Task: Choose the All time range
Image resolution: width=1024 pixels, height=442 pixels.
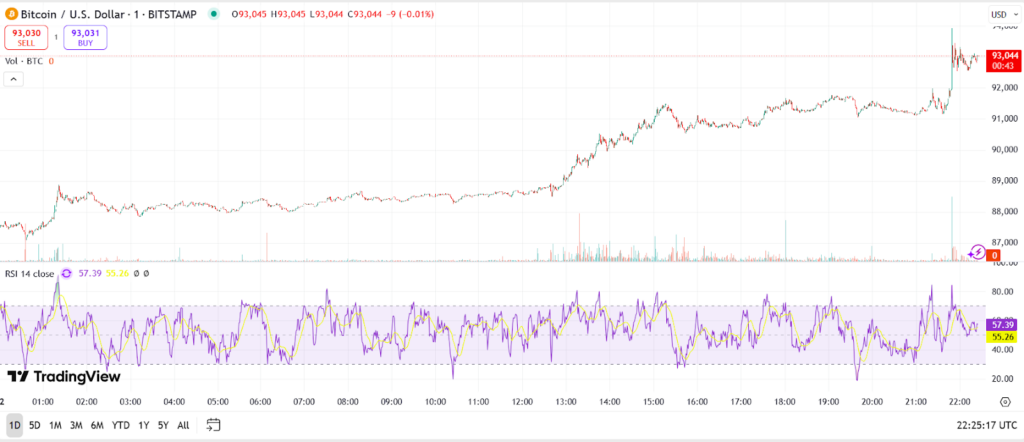Action: [183, 425]
